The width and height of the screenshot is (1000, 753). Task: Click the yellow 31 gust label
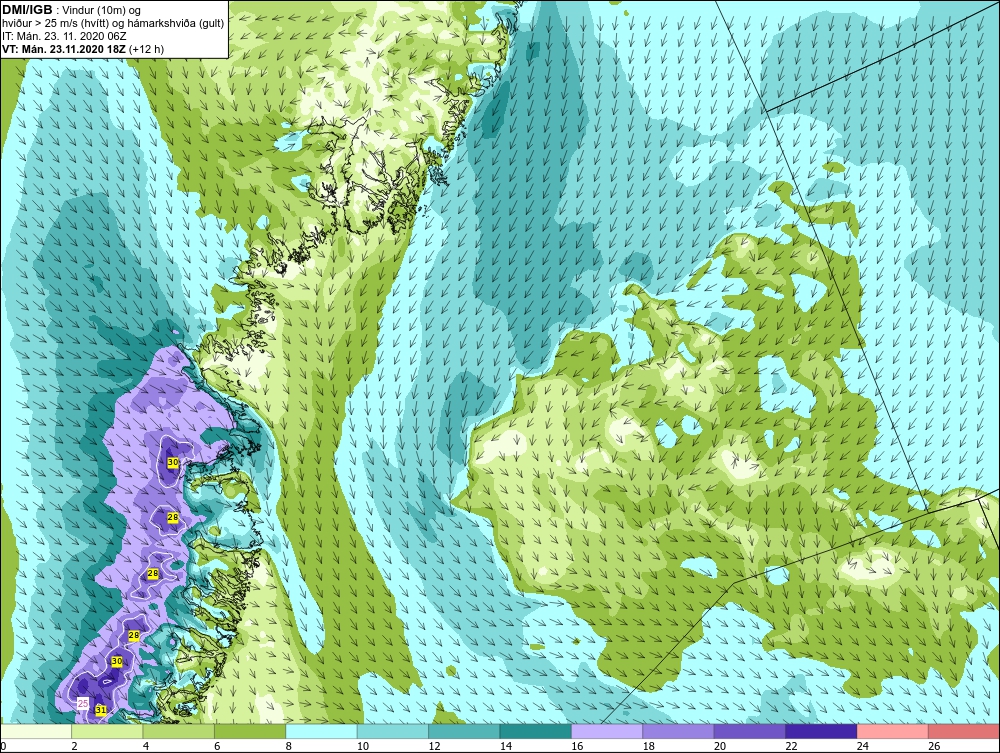[x=100, y=710]
